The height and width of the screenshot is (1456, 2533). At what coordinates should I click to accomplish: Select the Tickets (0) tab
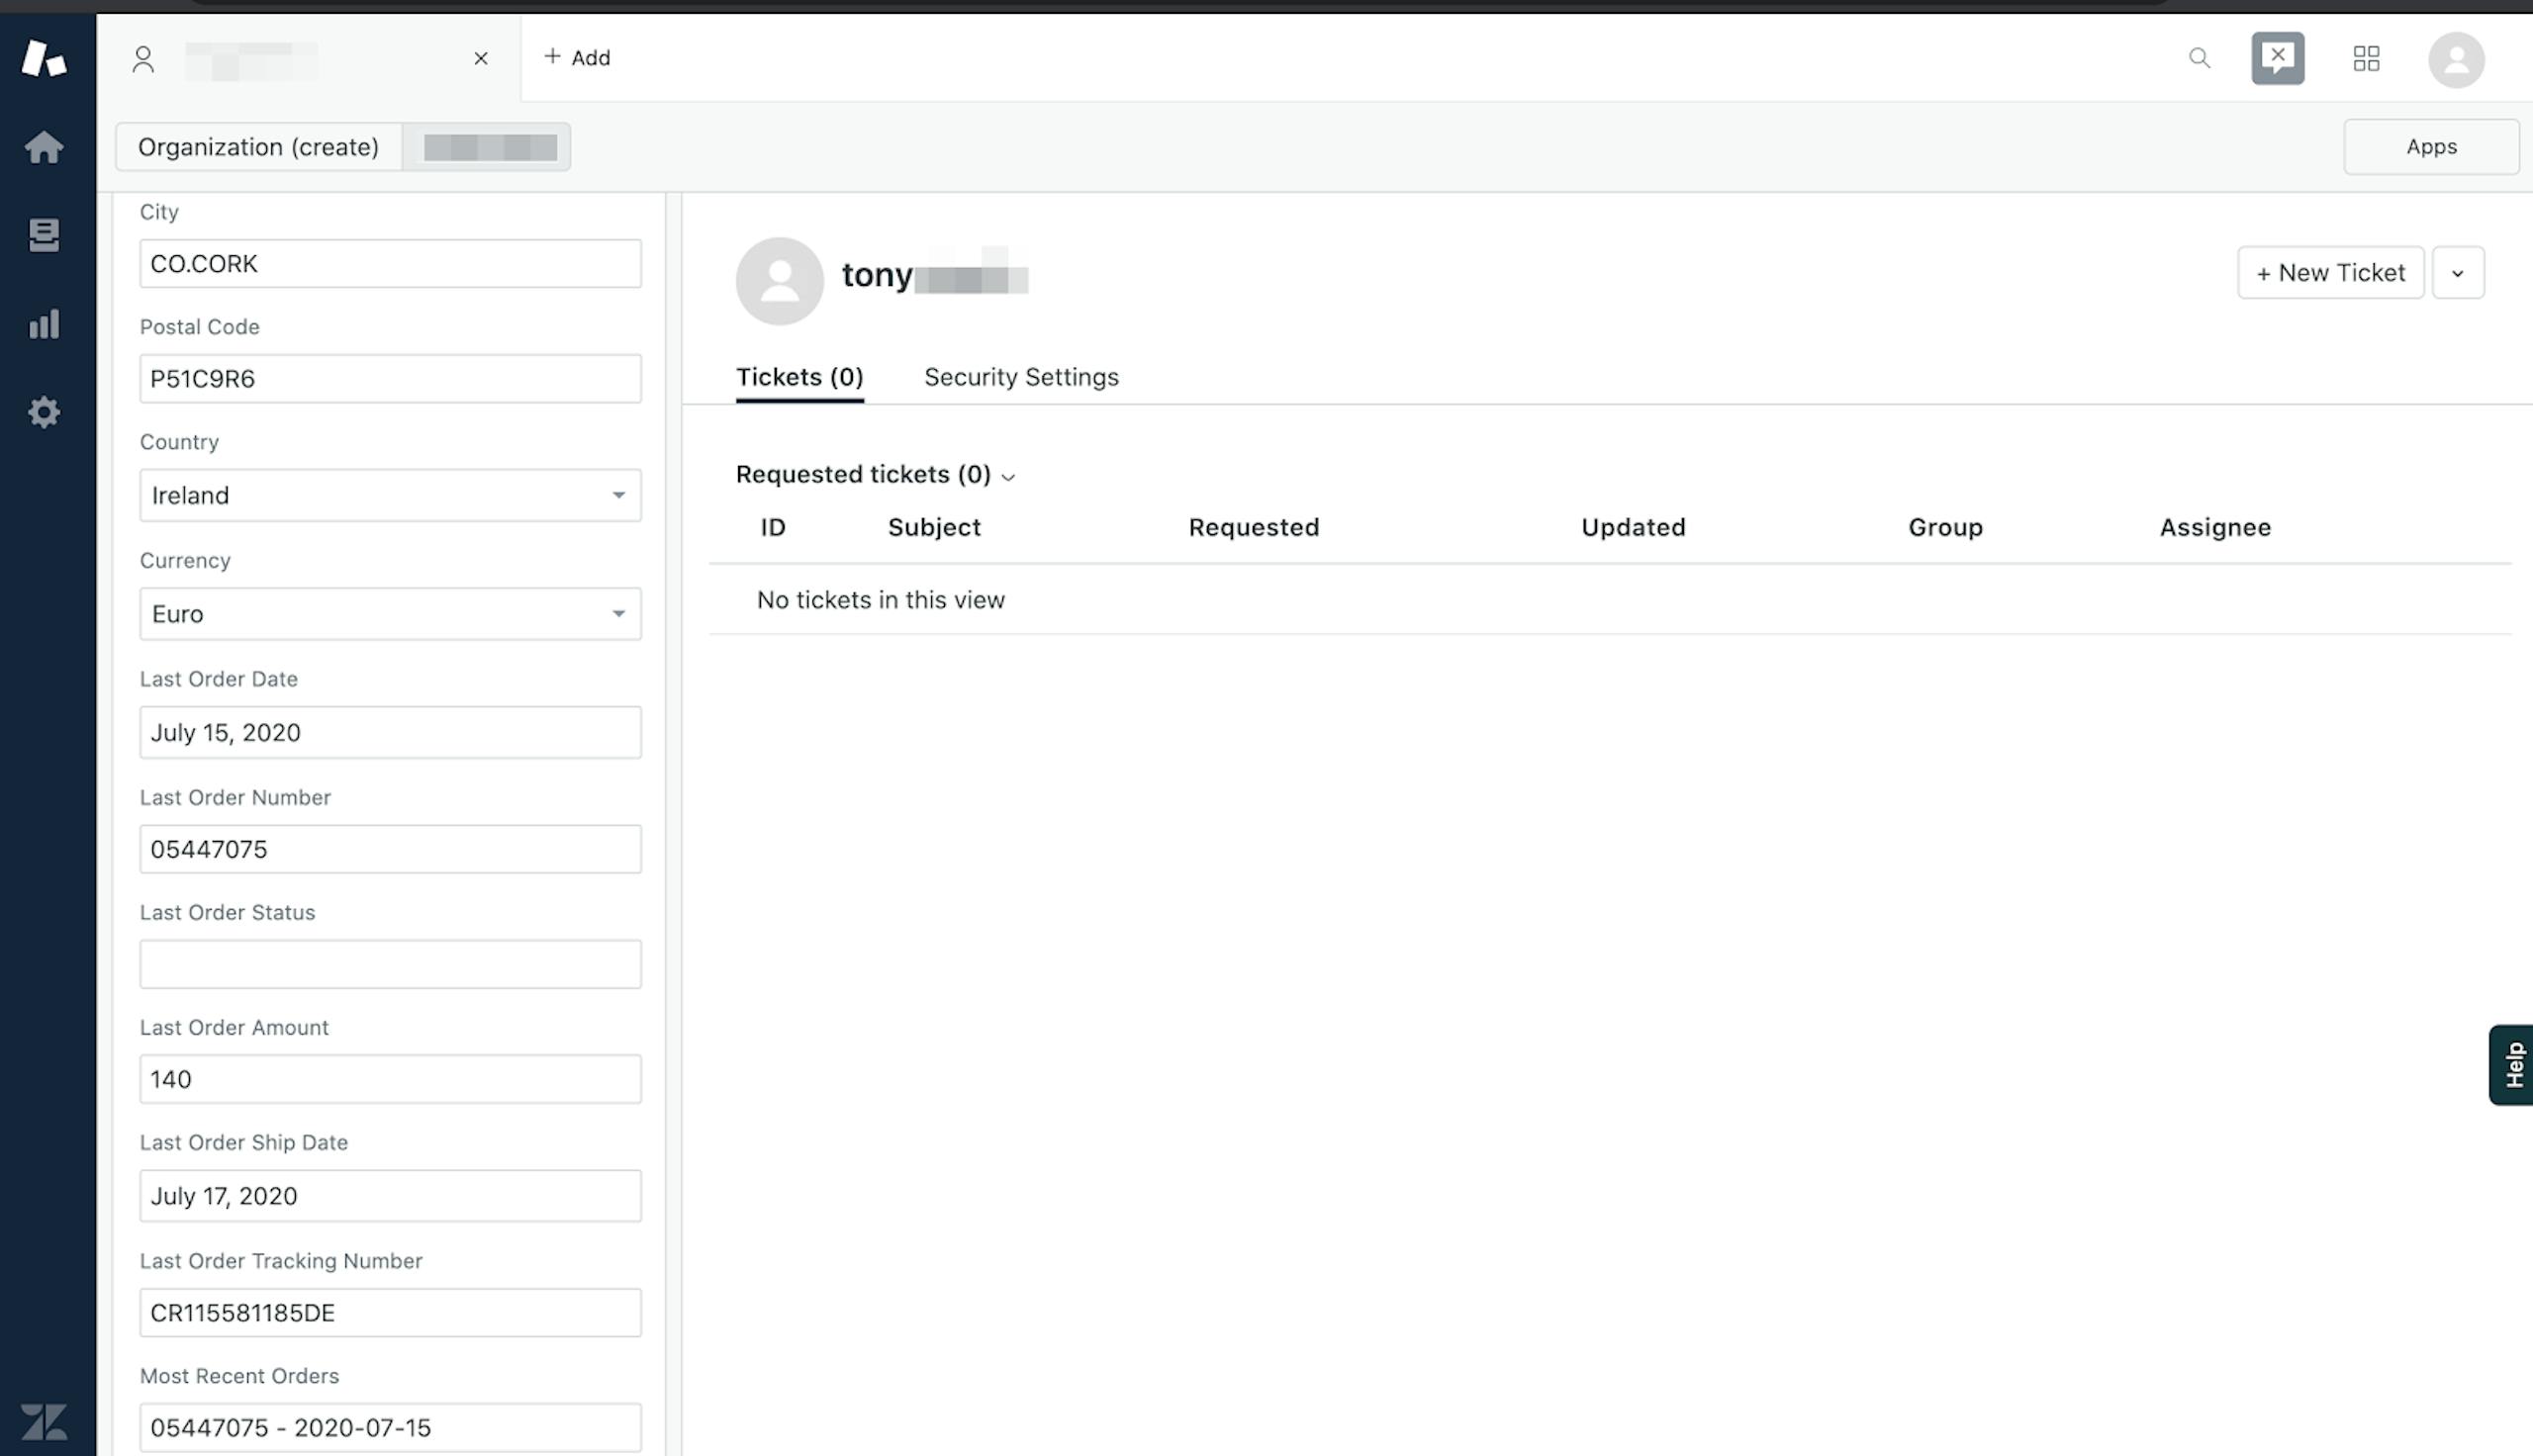tap(799, 377)
